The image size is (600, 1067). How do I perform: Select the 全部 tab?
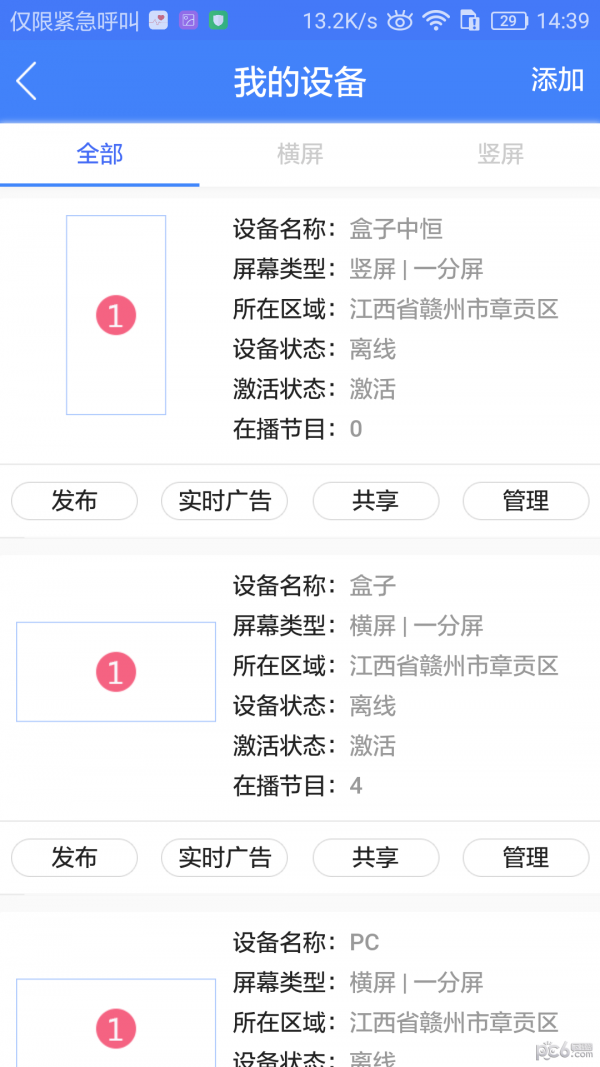pyautogui.click(x=99, y=155)
